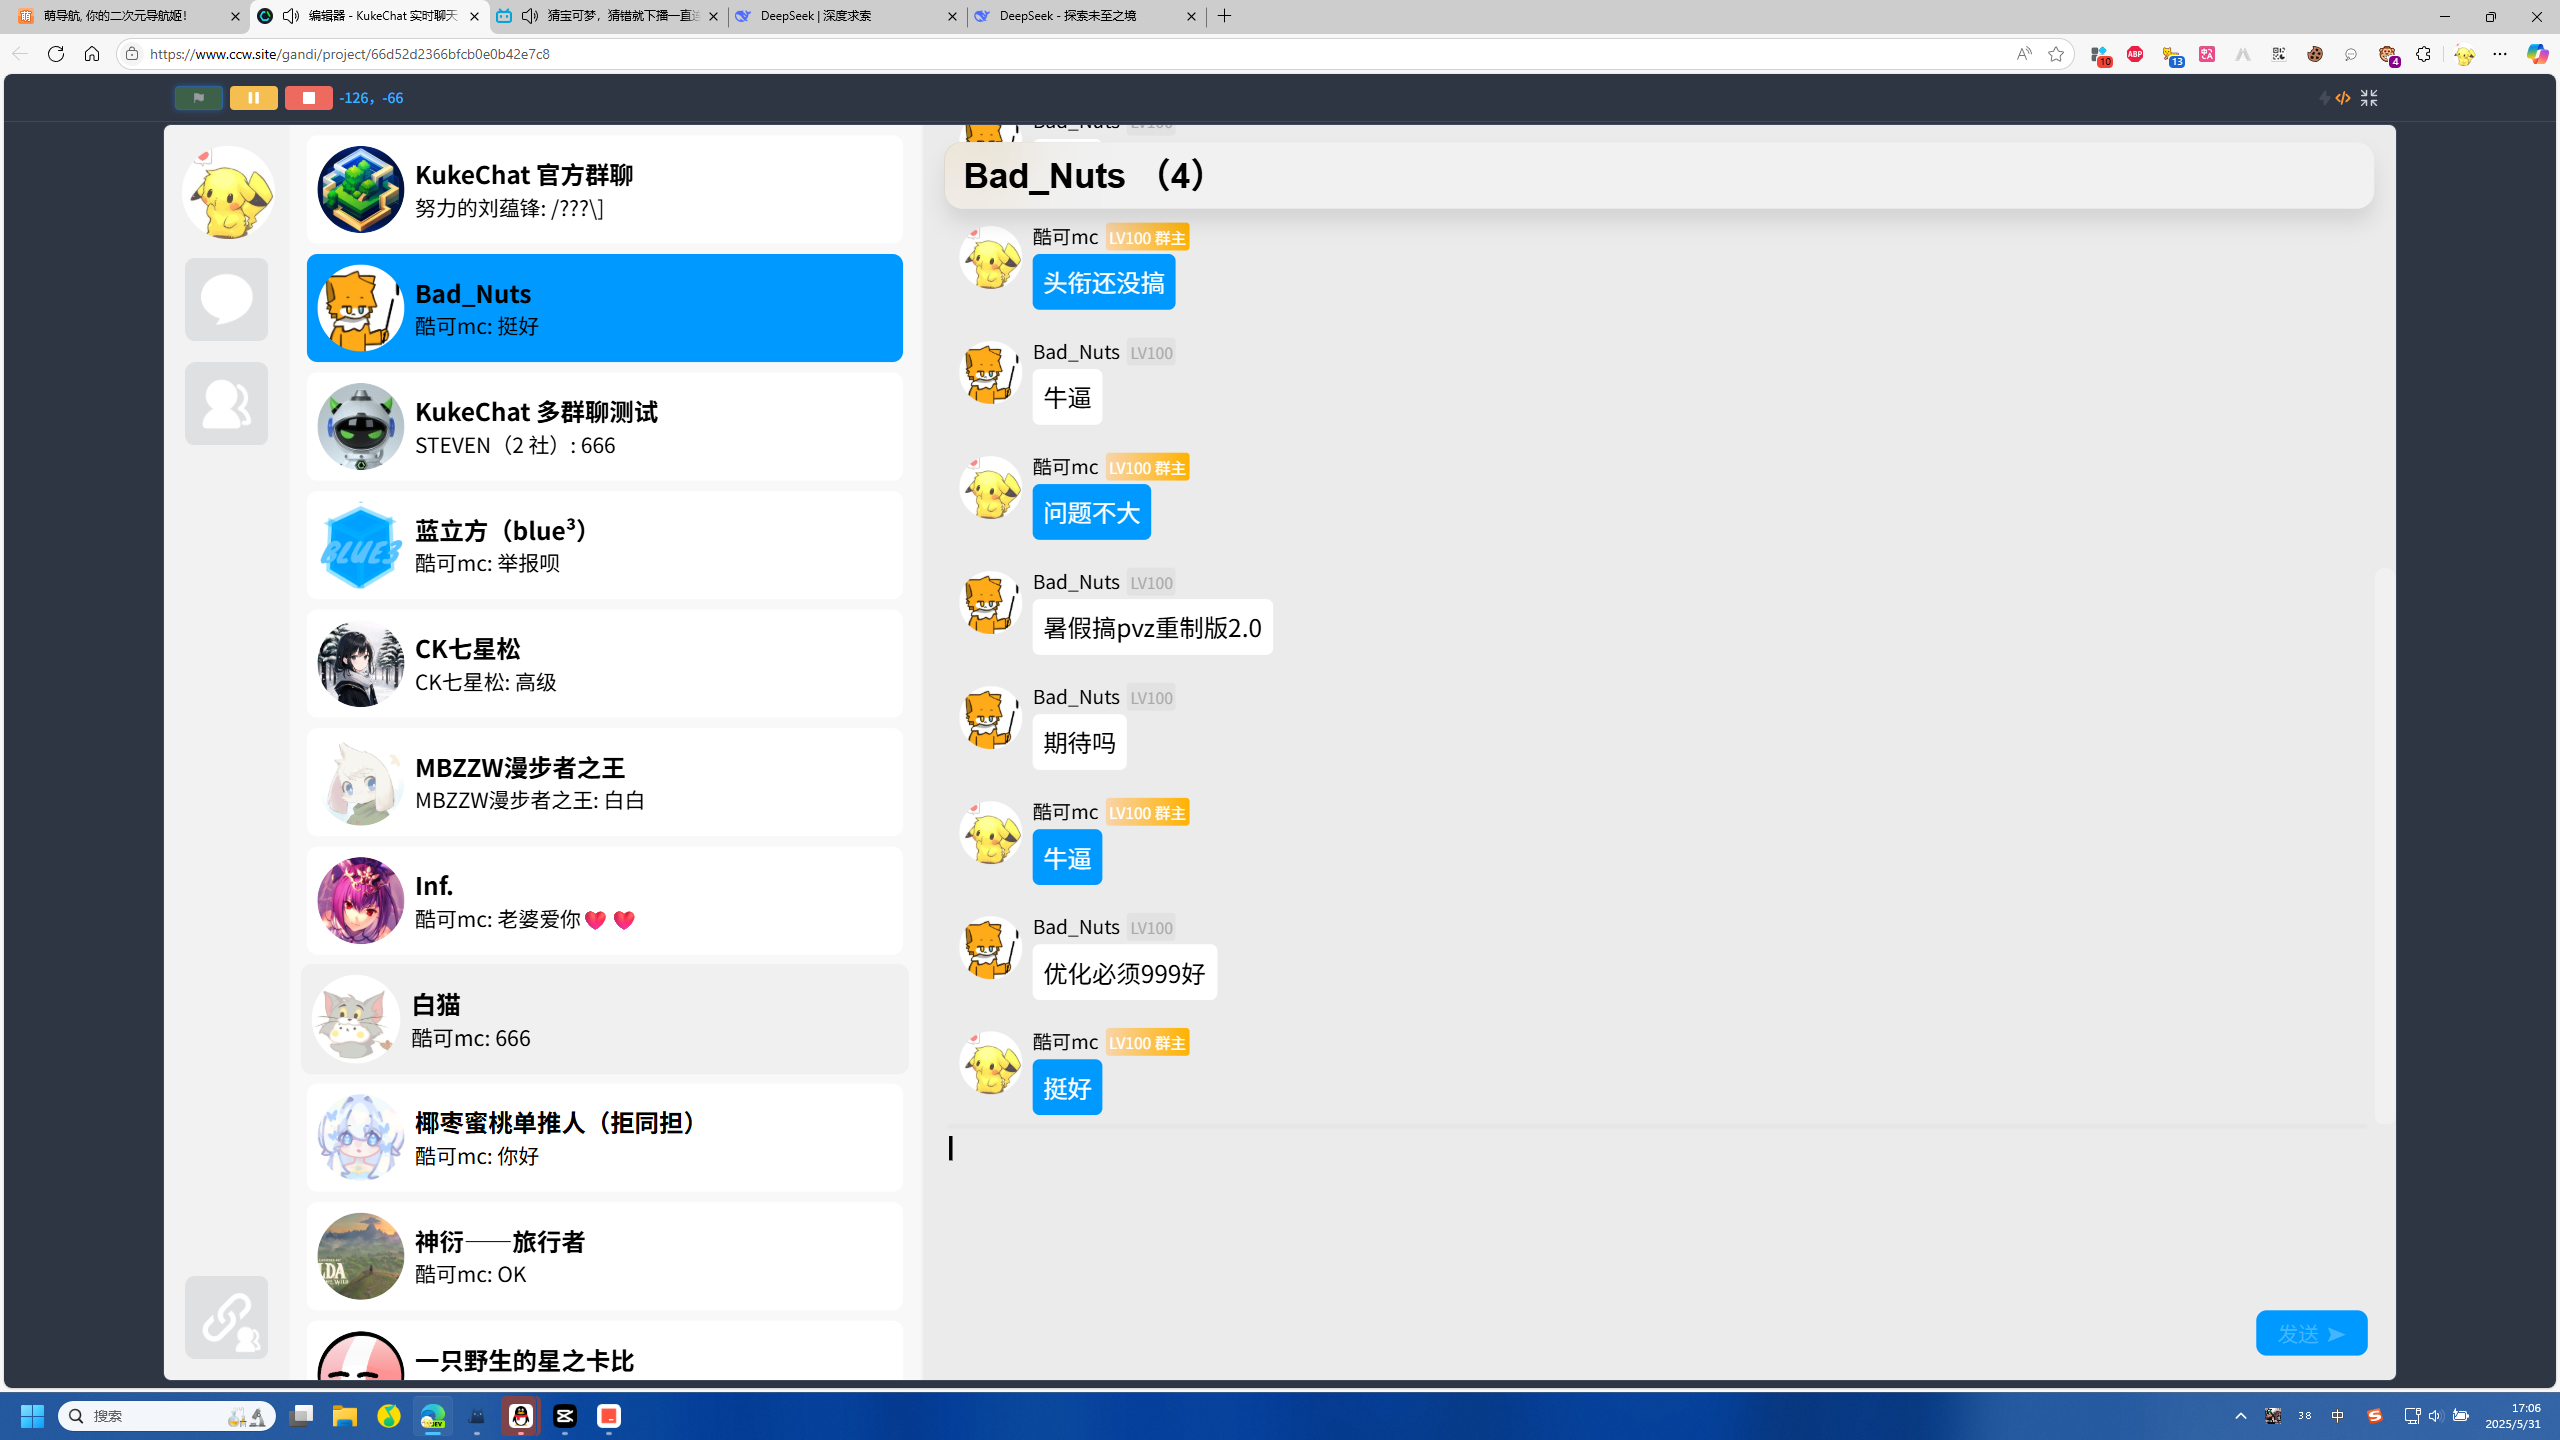Viewport: 2560px width, 1440px height.
Task: Open File Explorer from taskbar
Action: point(345,1416)
